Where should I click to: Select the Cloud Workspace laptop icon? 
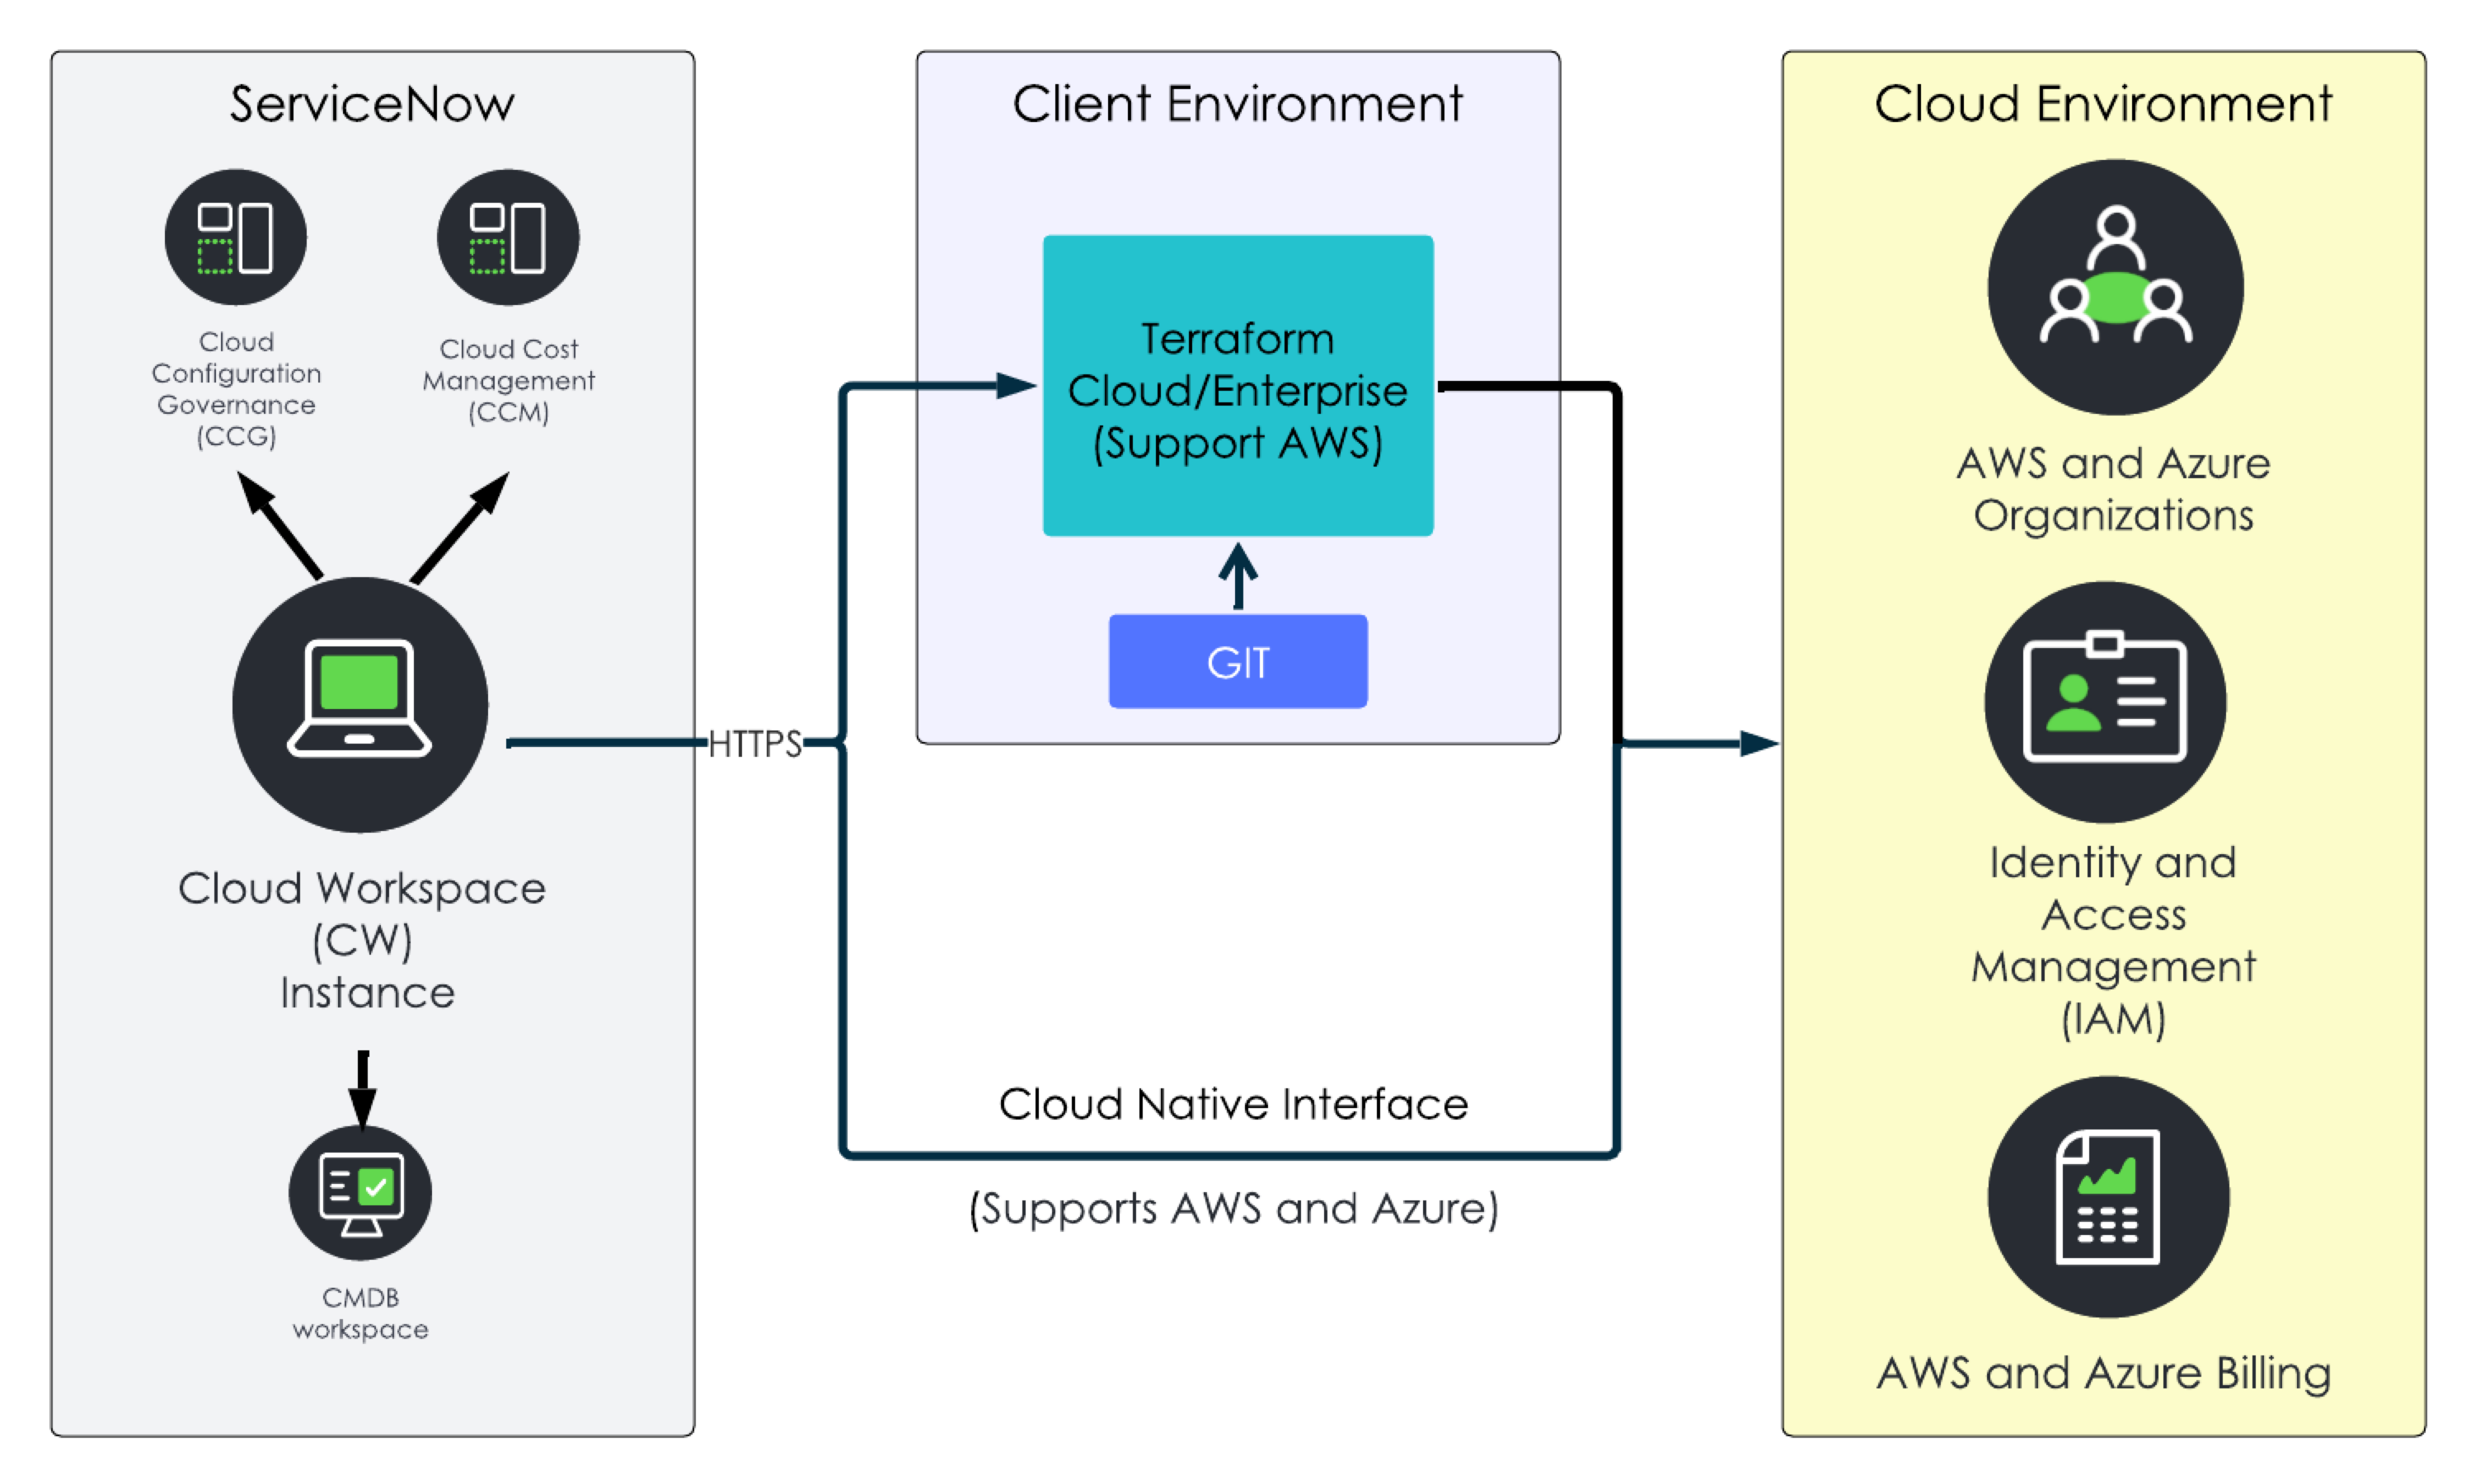point(360,704)
